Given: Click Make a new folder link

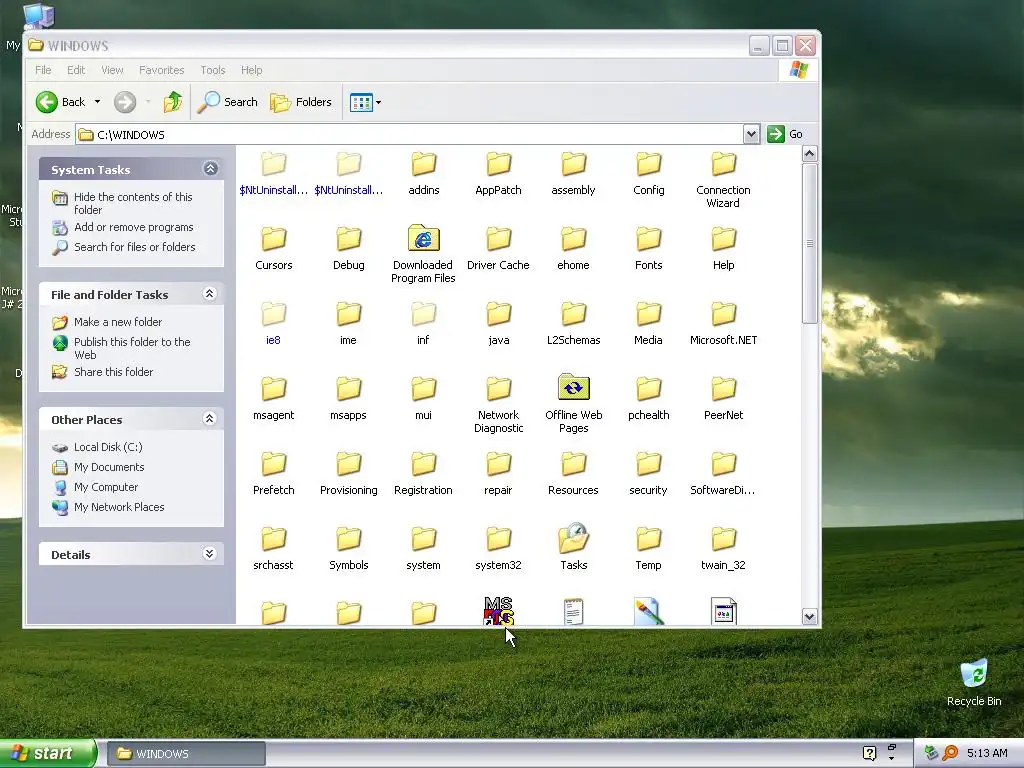Looking at the screenshot, I should (118, 322).
